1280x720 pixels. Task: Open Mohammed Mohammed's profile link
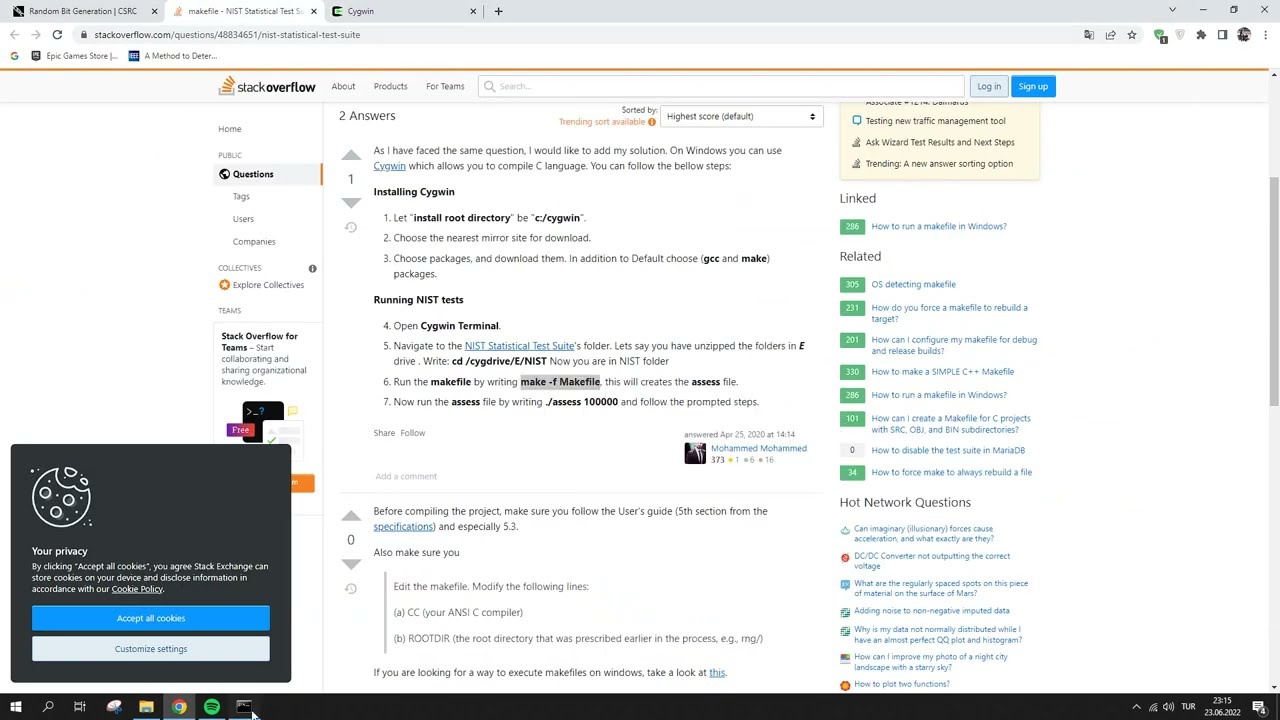pos(759,448)
